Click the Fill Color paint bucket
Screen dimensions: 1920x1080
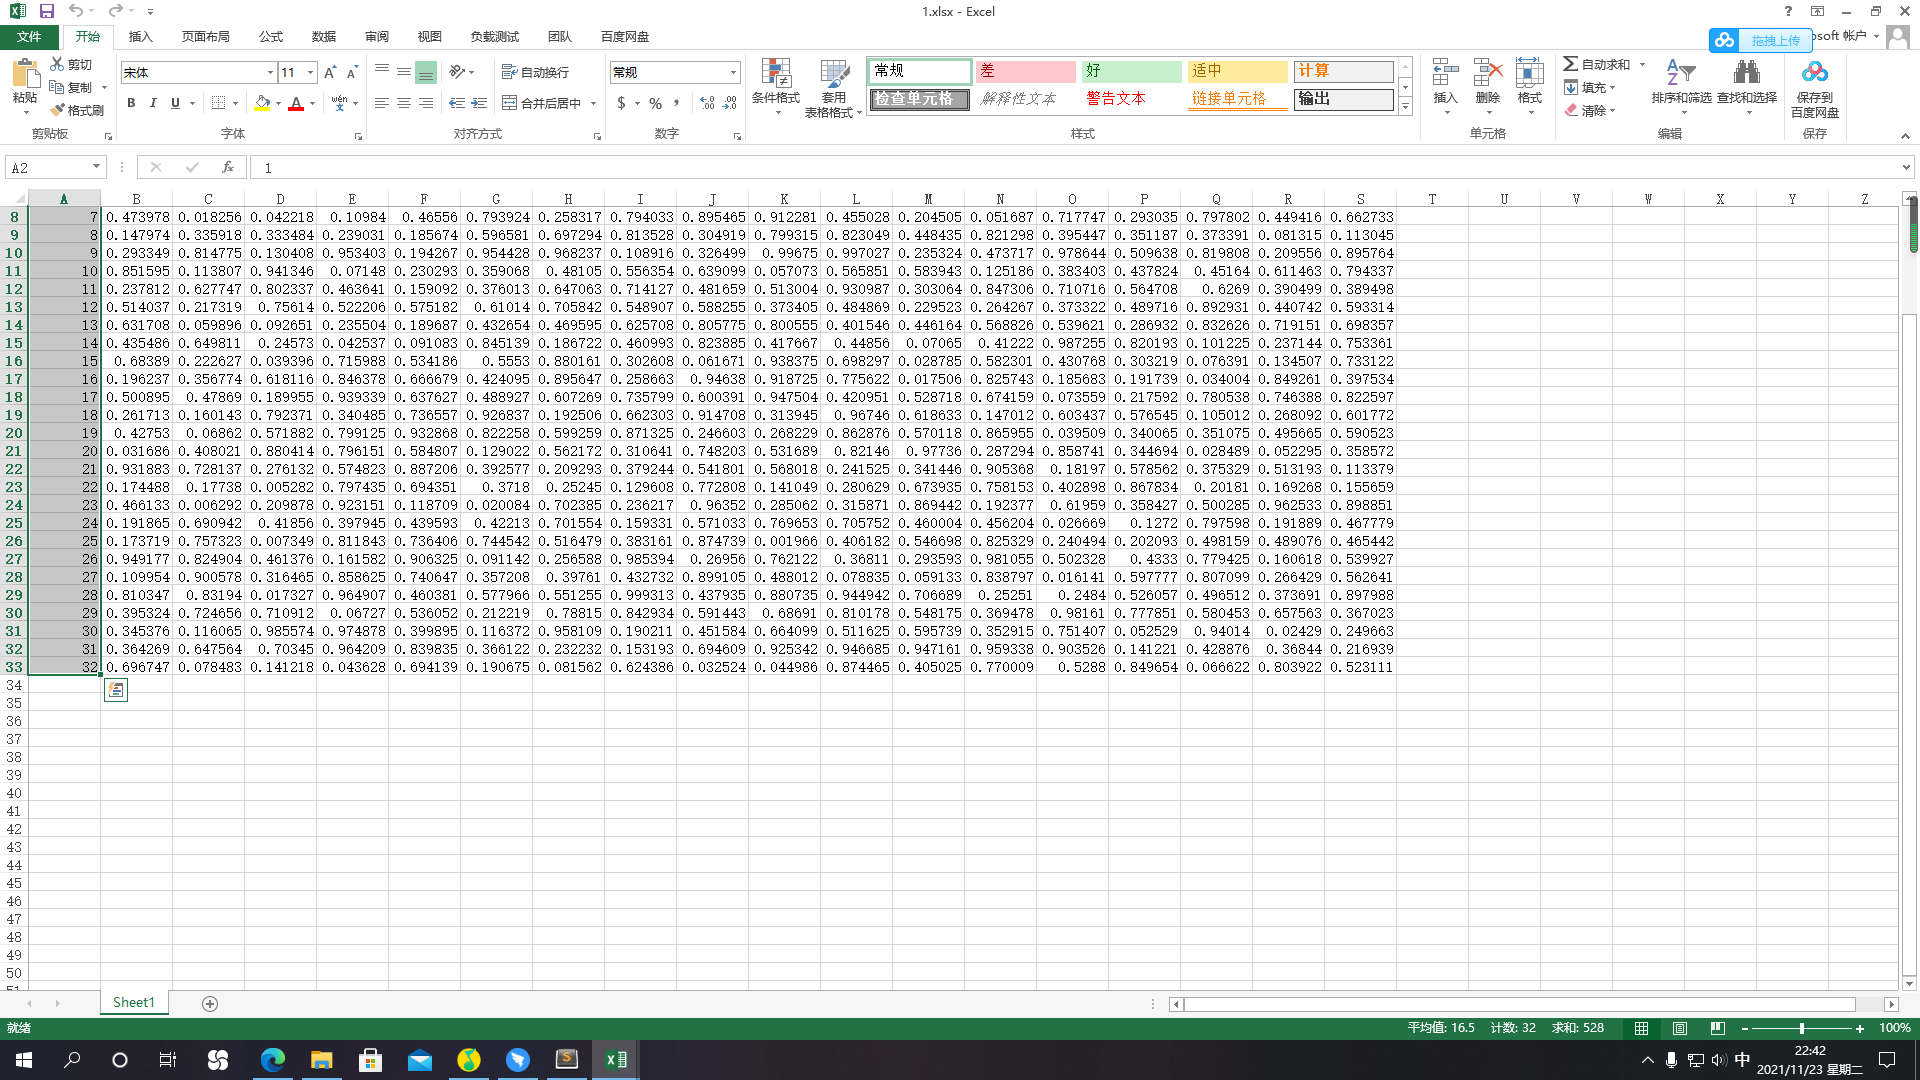tap(262, 103)
